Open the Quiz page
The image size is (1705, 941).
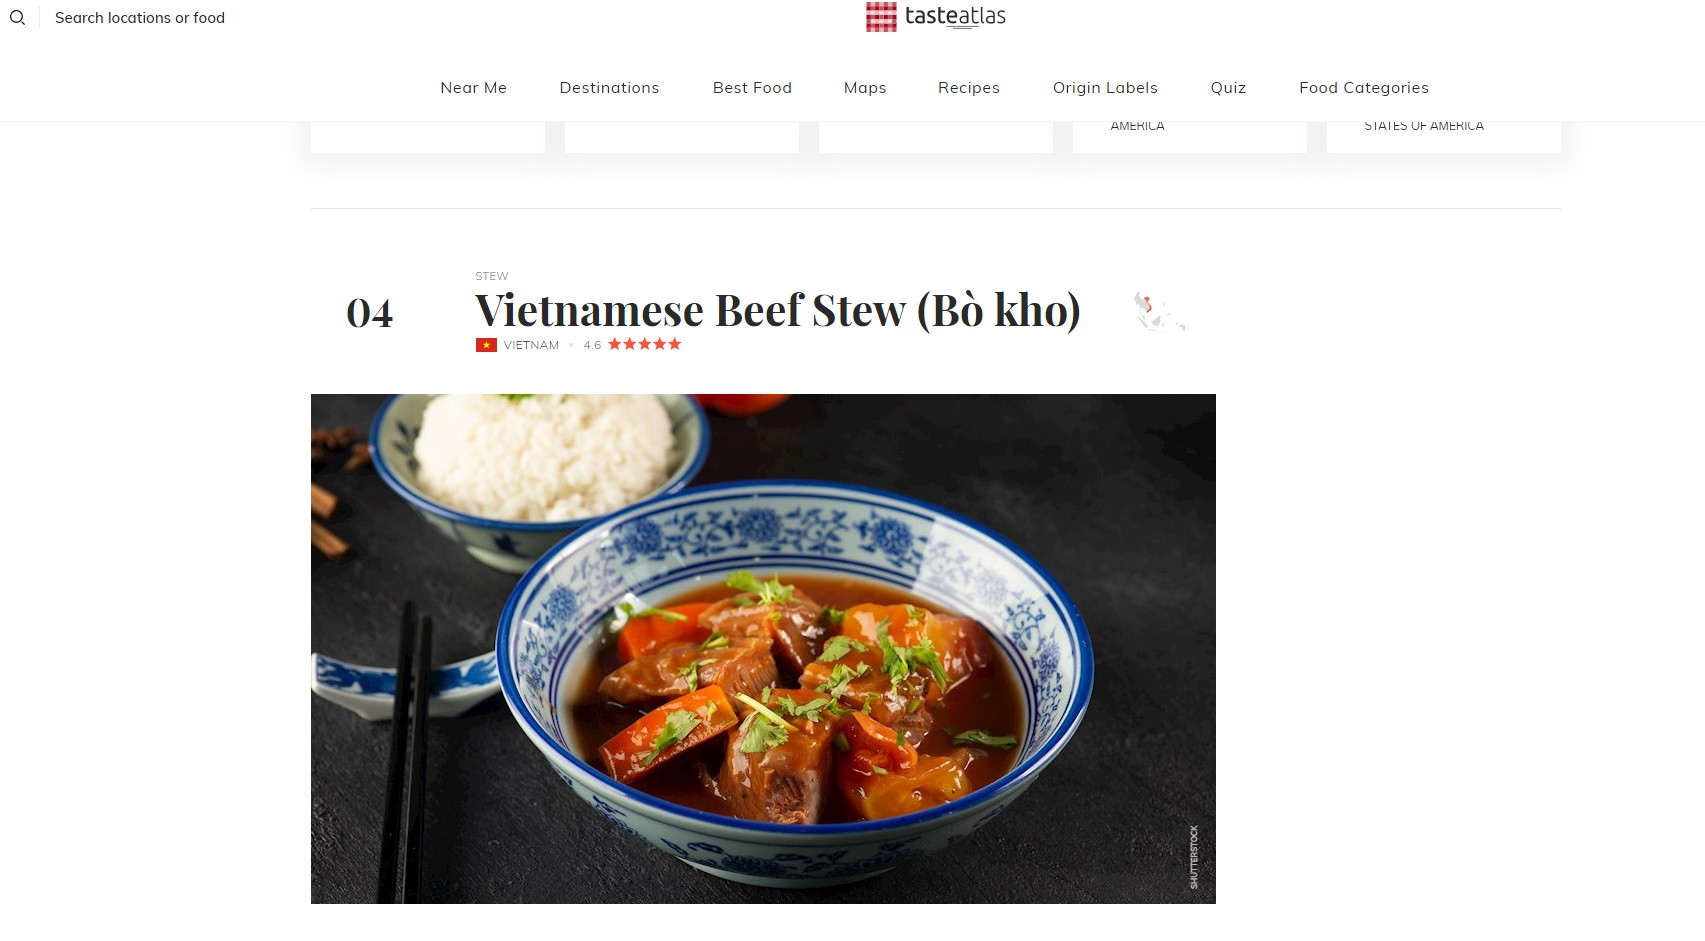coord(1228,88)
